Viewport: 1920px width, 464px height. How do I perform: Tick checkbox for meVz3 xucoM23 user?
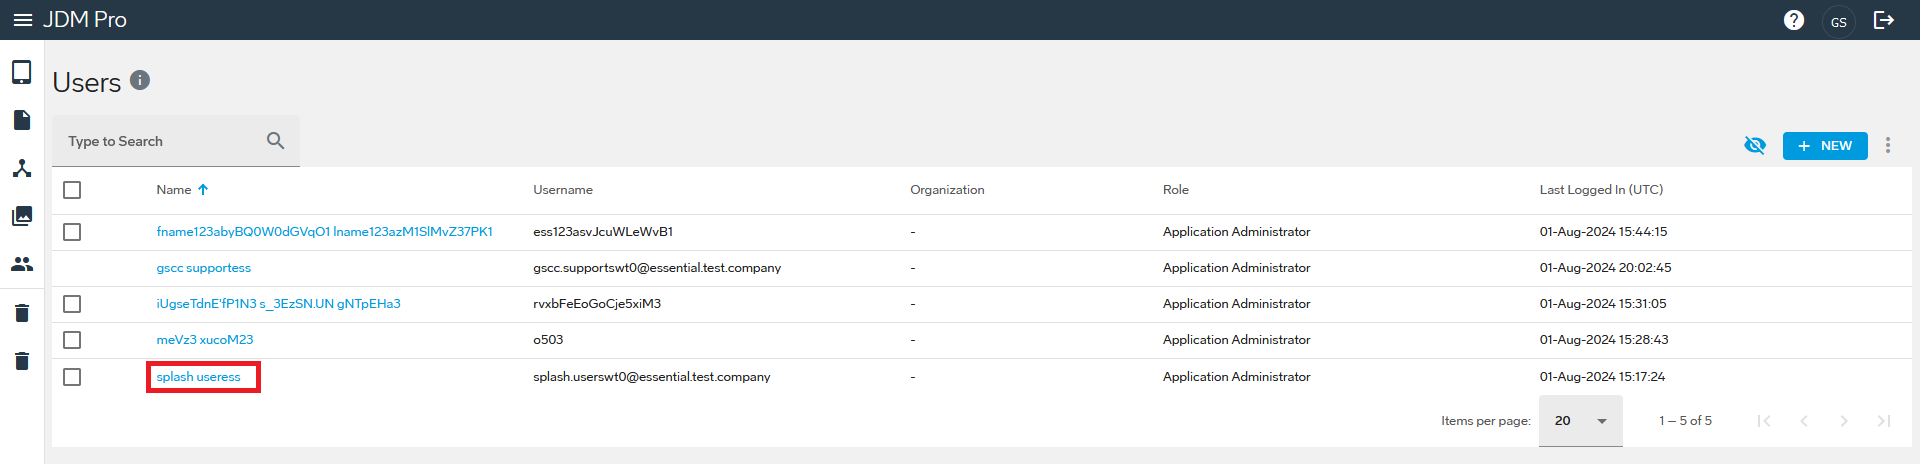click(72, 340)
